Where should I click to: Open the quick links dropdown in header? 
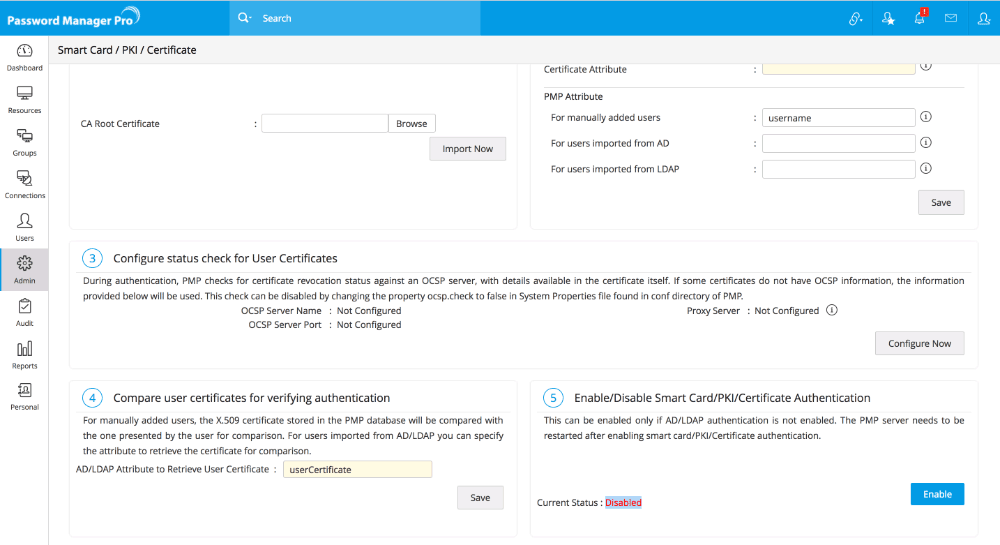coord(855,18)
